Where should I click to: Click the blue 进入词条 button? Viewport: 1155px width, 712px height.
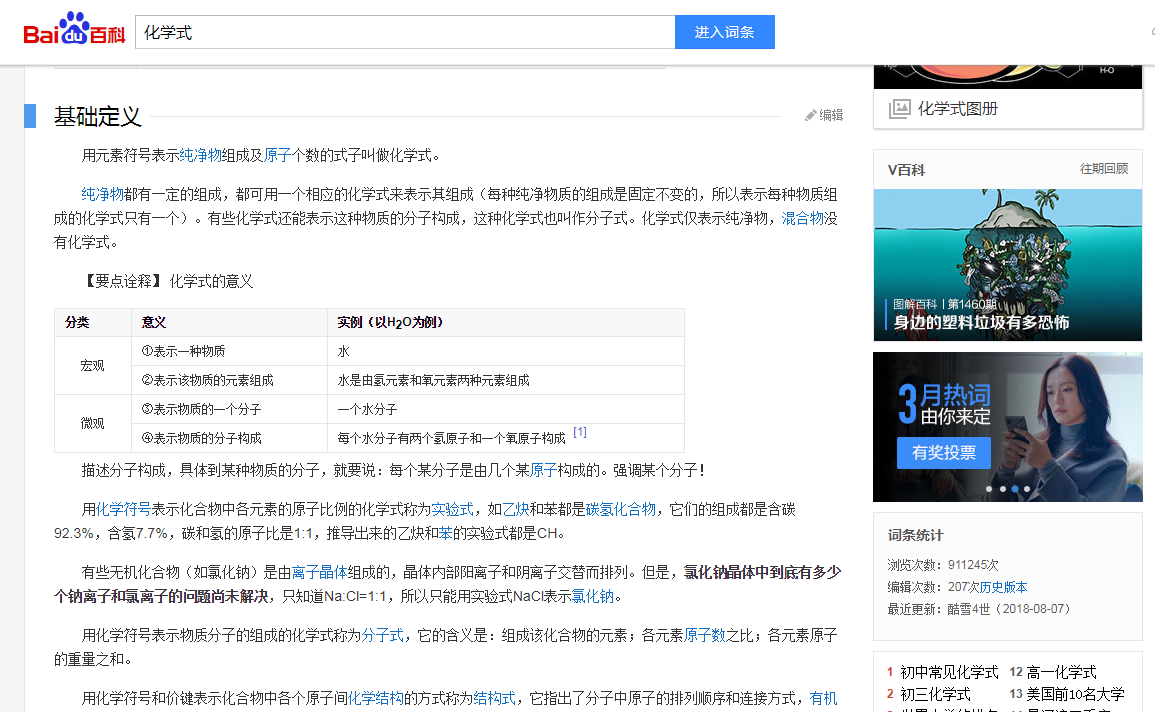724,31
